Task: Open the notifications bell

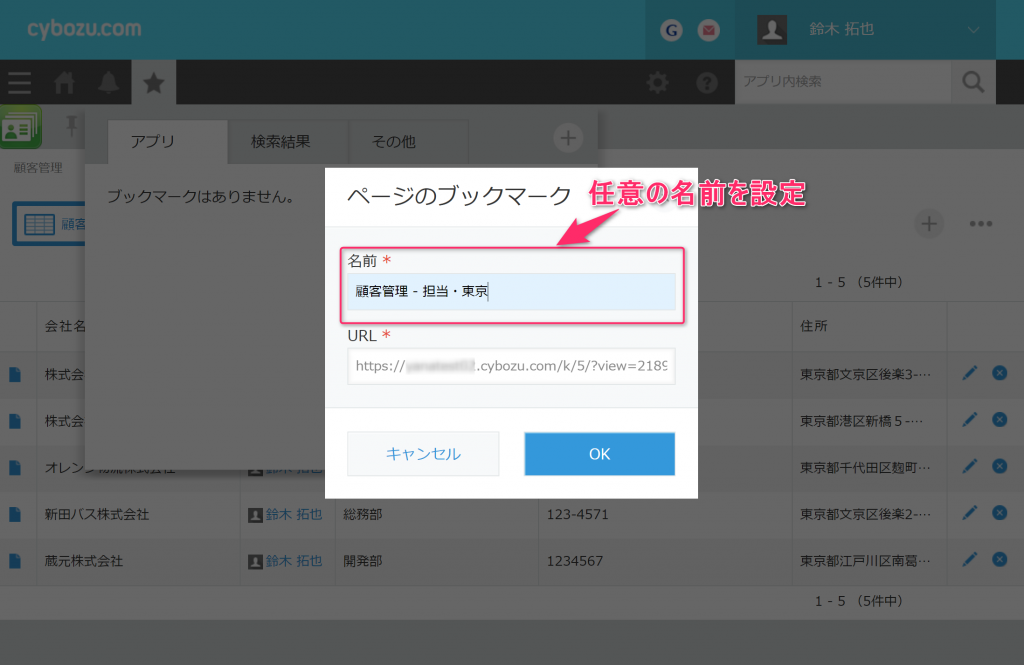Action: click(x=108, y=83)
